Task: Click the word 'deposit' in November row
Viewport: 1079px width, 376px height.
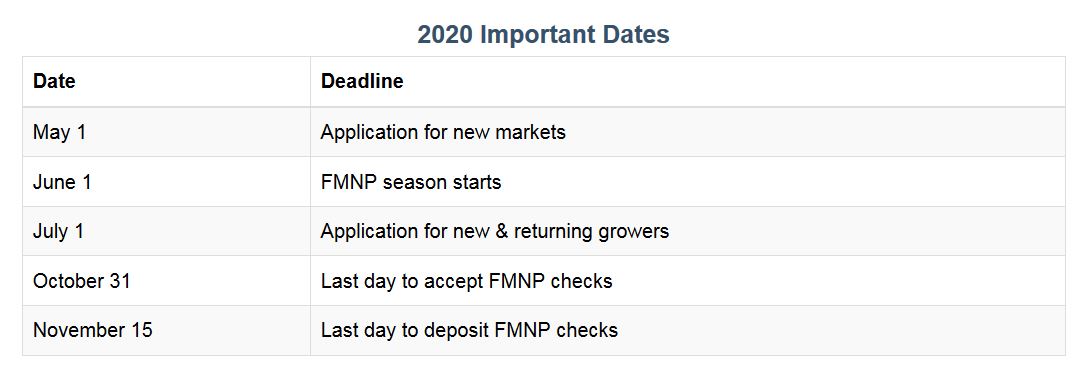Action: pyautogui.click(x=457, y=331)
